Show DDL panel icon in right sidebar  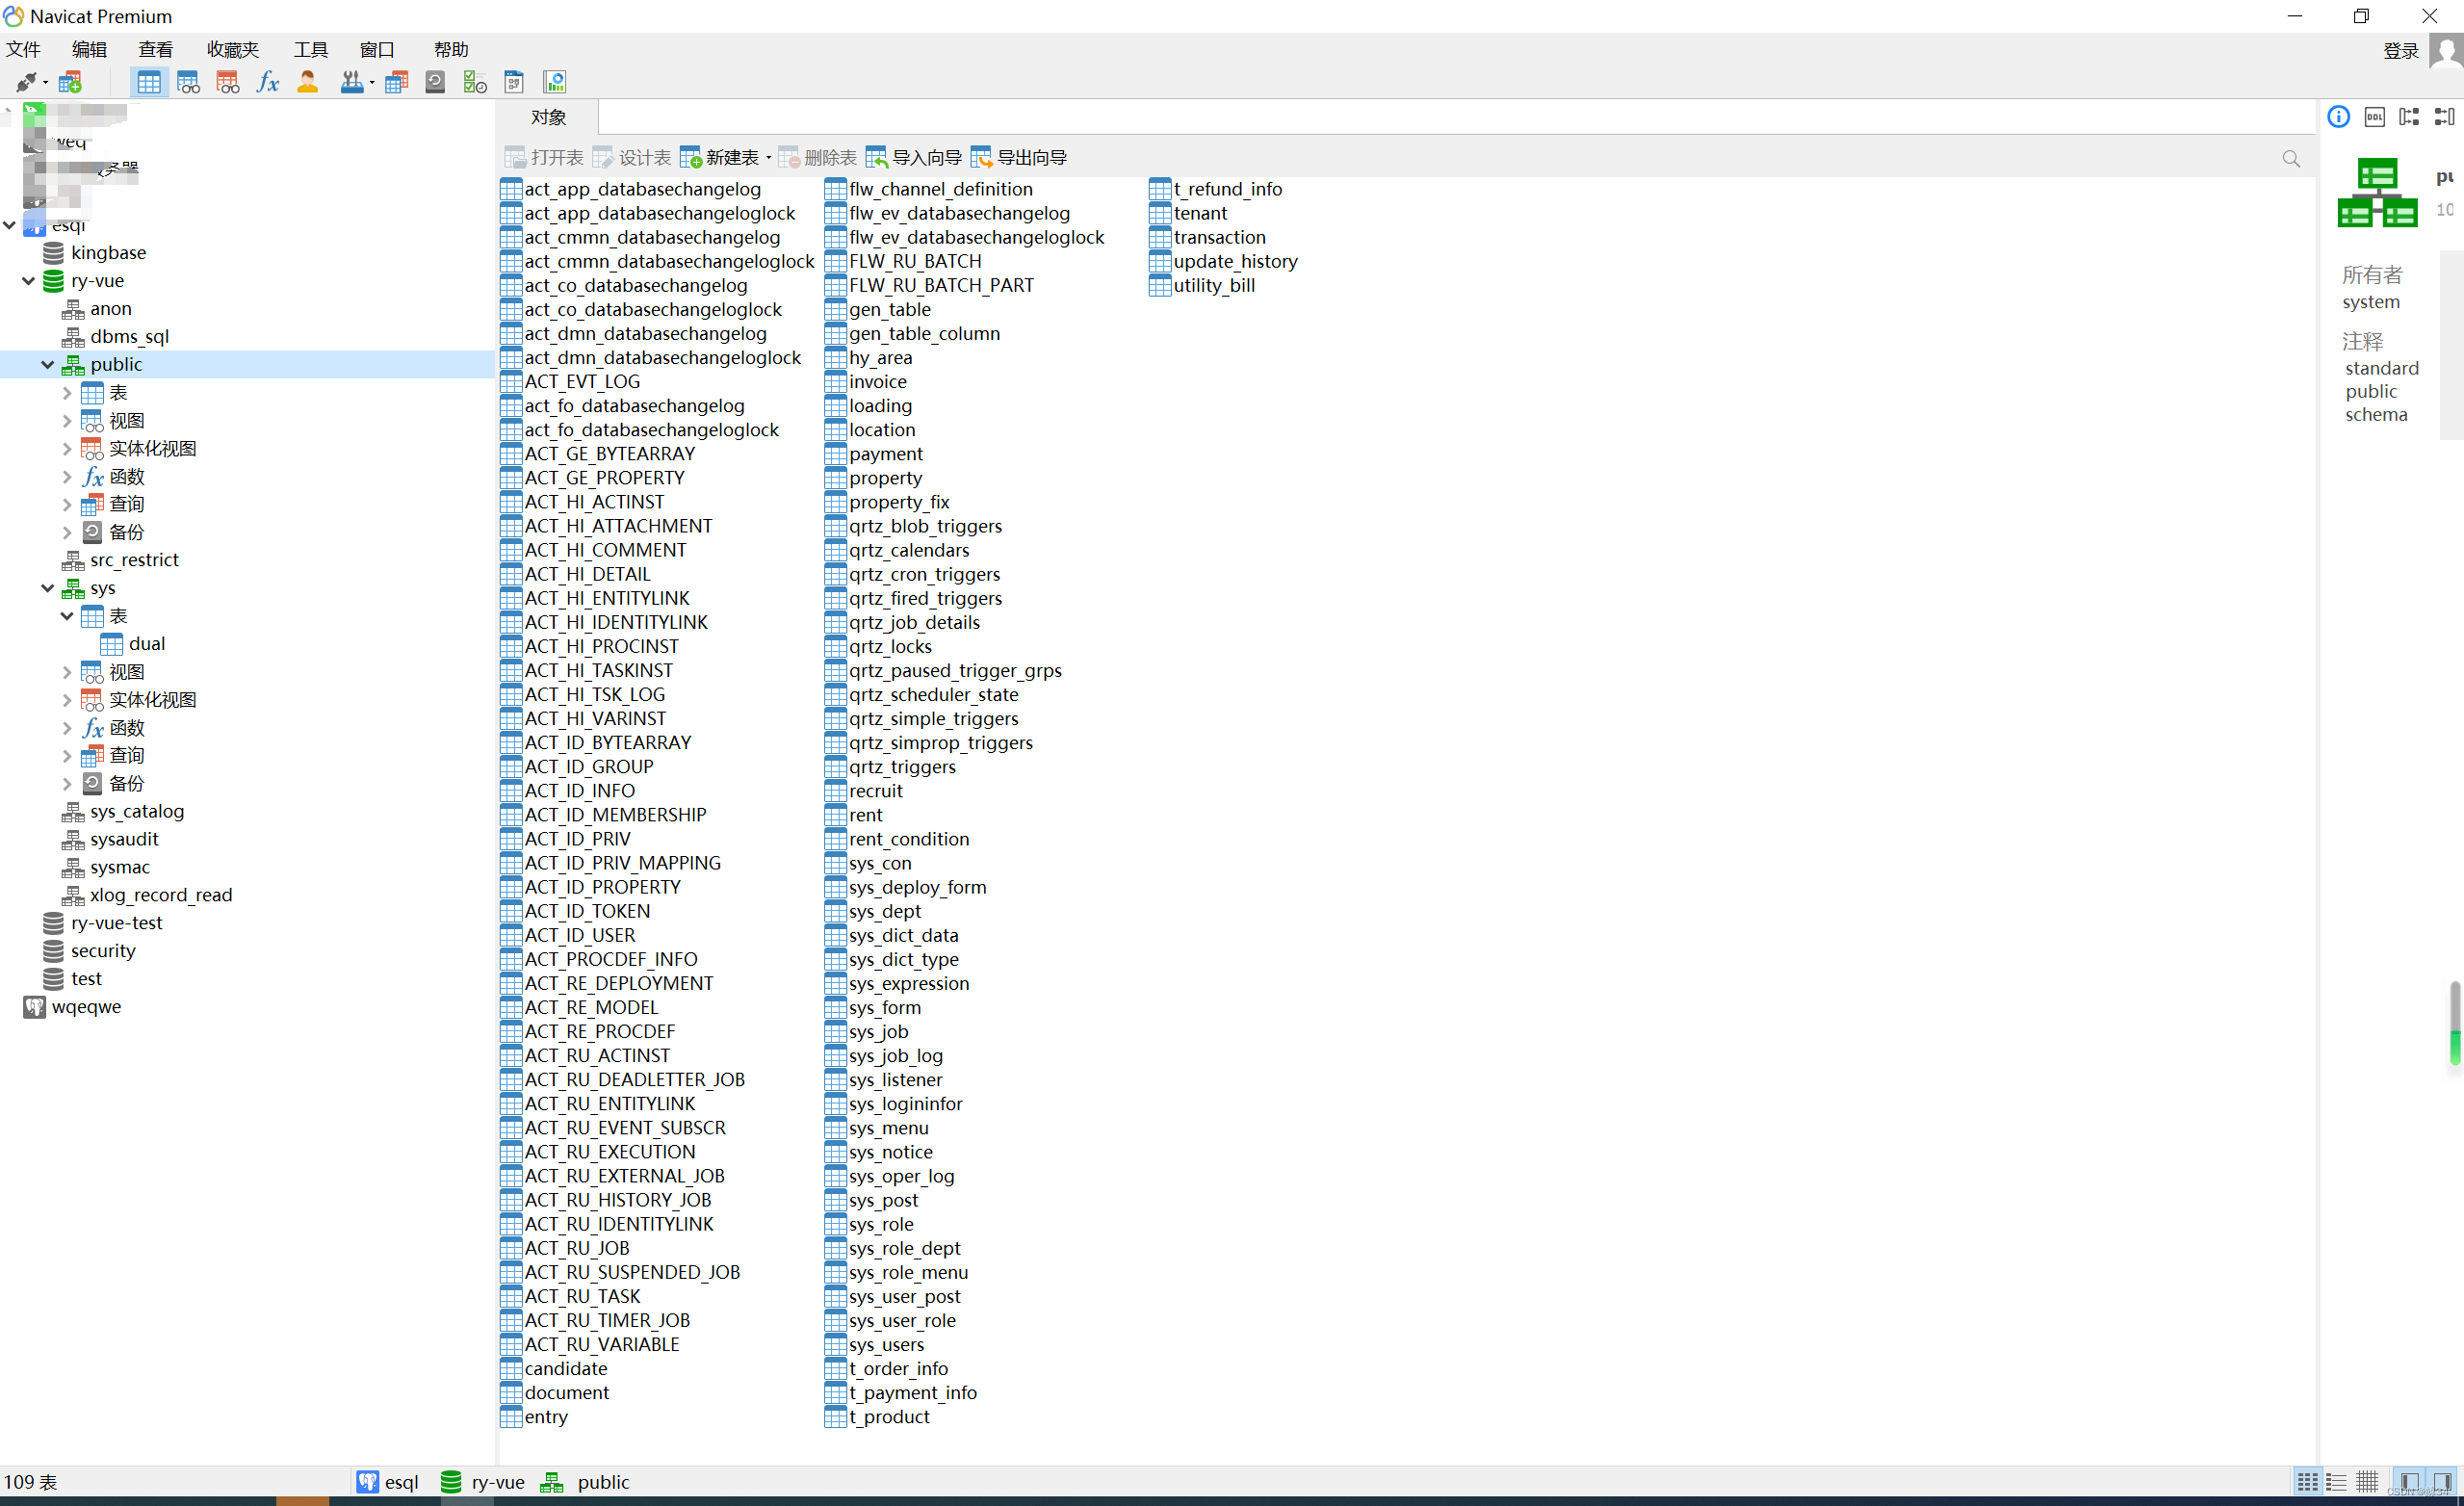(x=2374, y=117)
